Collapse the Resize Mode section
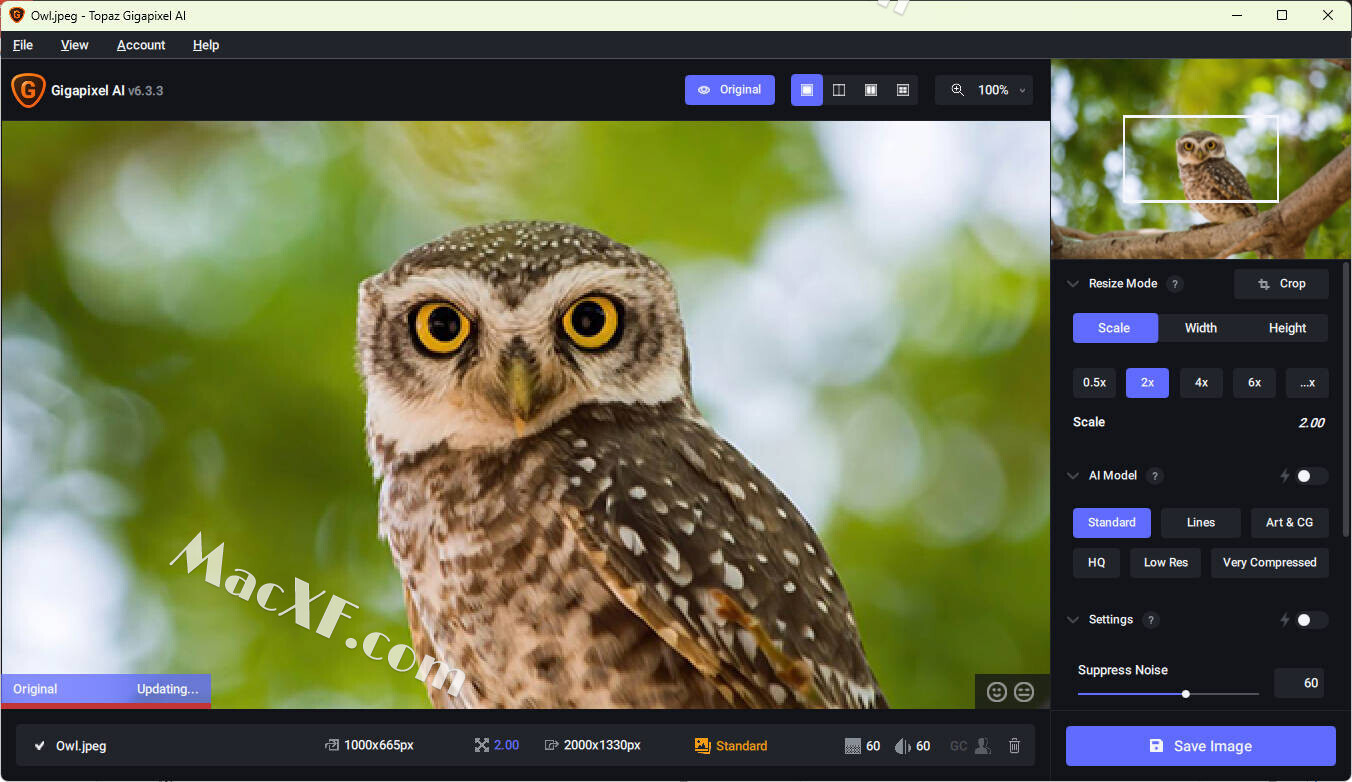Viewport: 1352px width, 782px height. click(x=1073, y=284)
